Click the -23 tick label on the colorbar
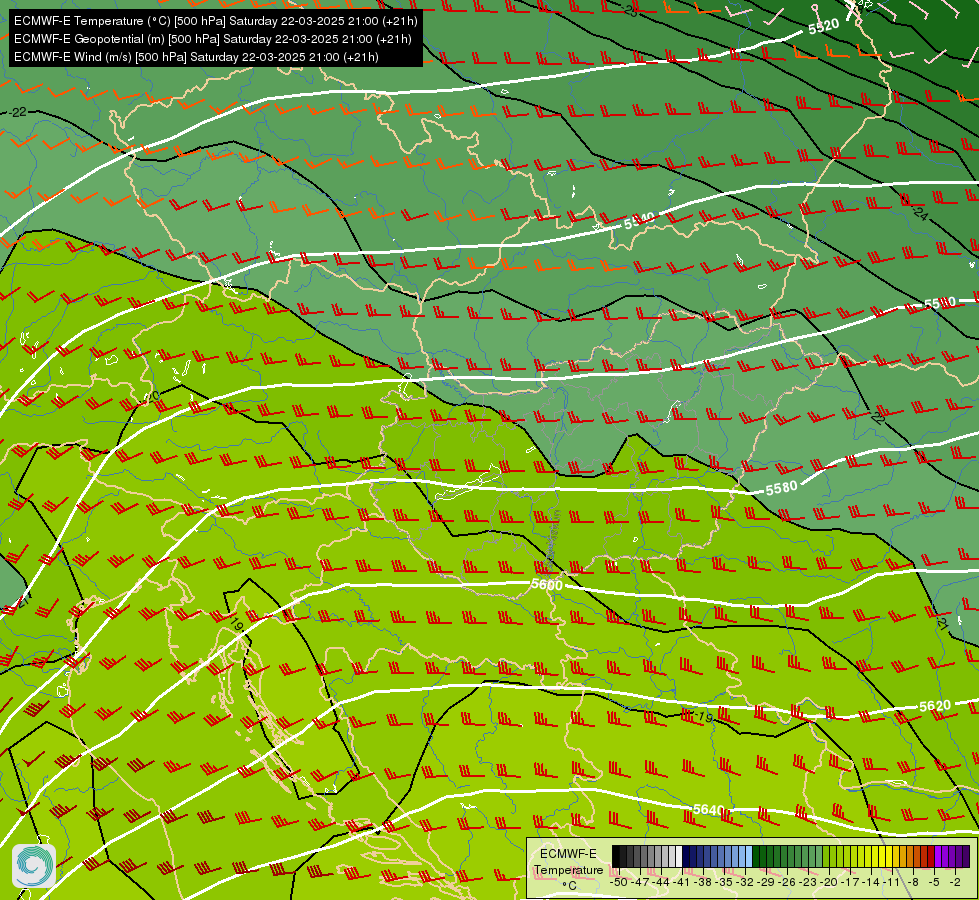Viewport: 979px width, 900px height. pos(808,882)
